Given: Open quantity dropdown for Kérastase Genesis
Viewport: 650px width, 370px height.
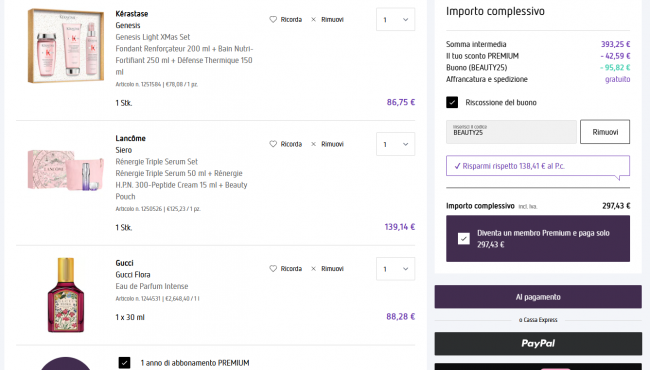Looking at the screenshot, I should pos(395,19).
